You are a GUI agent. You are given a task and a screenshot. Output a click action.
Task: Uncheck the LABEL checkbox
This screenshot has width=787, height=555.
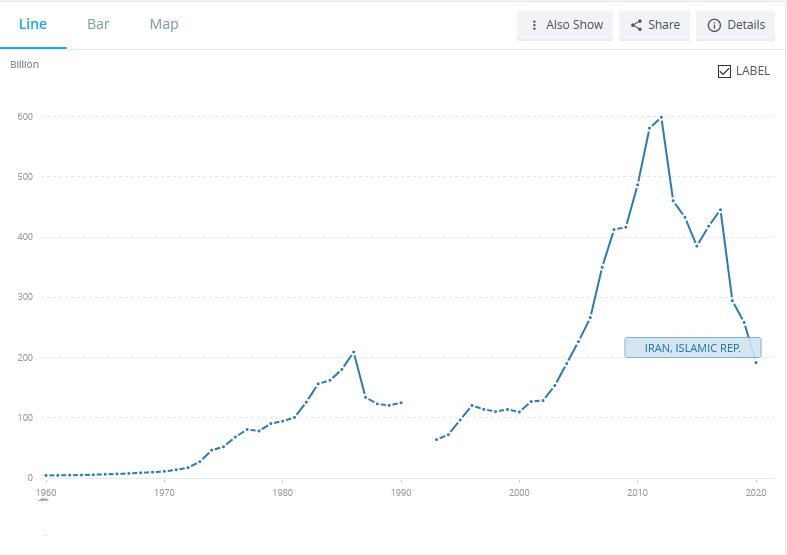(x=725, y=71)
